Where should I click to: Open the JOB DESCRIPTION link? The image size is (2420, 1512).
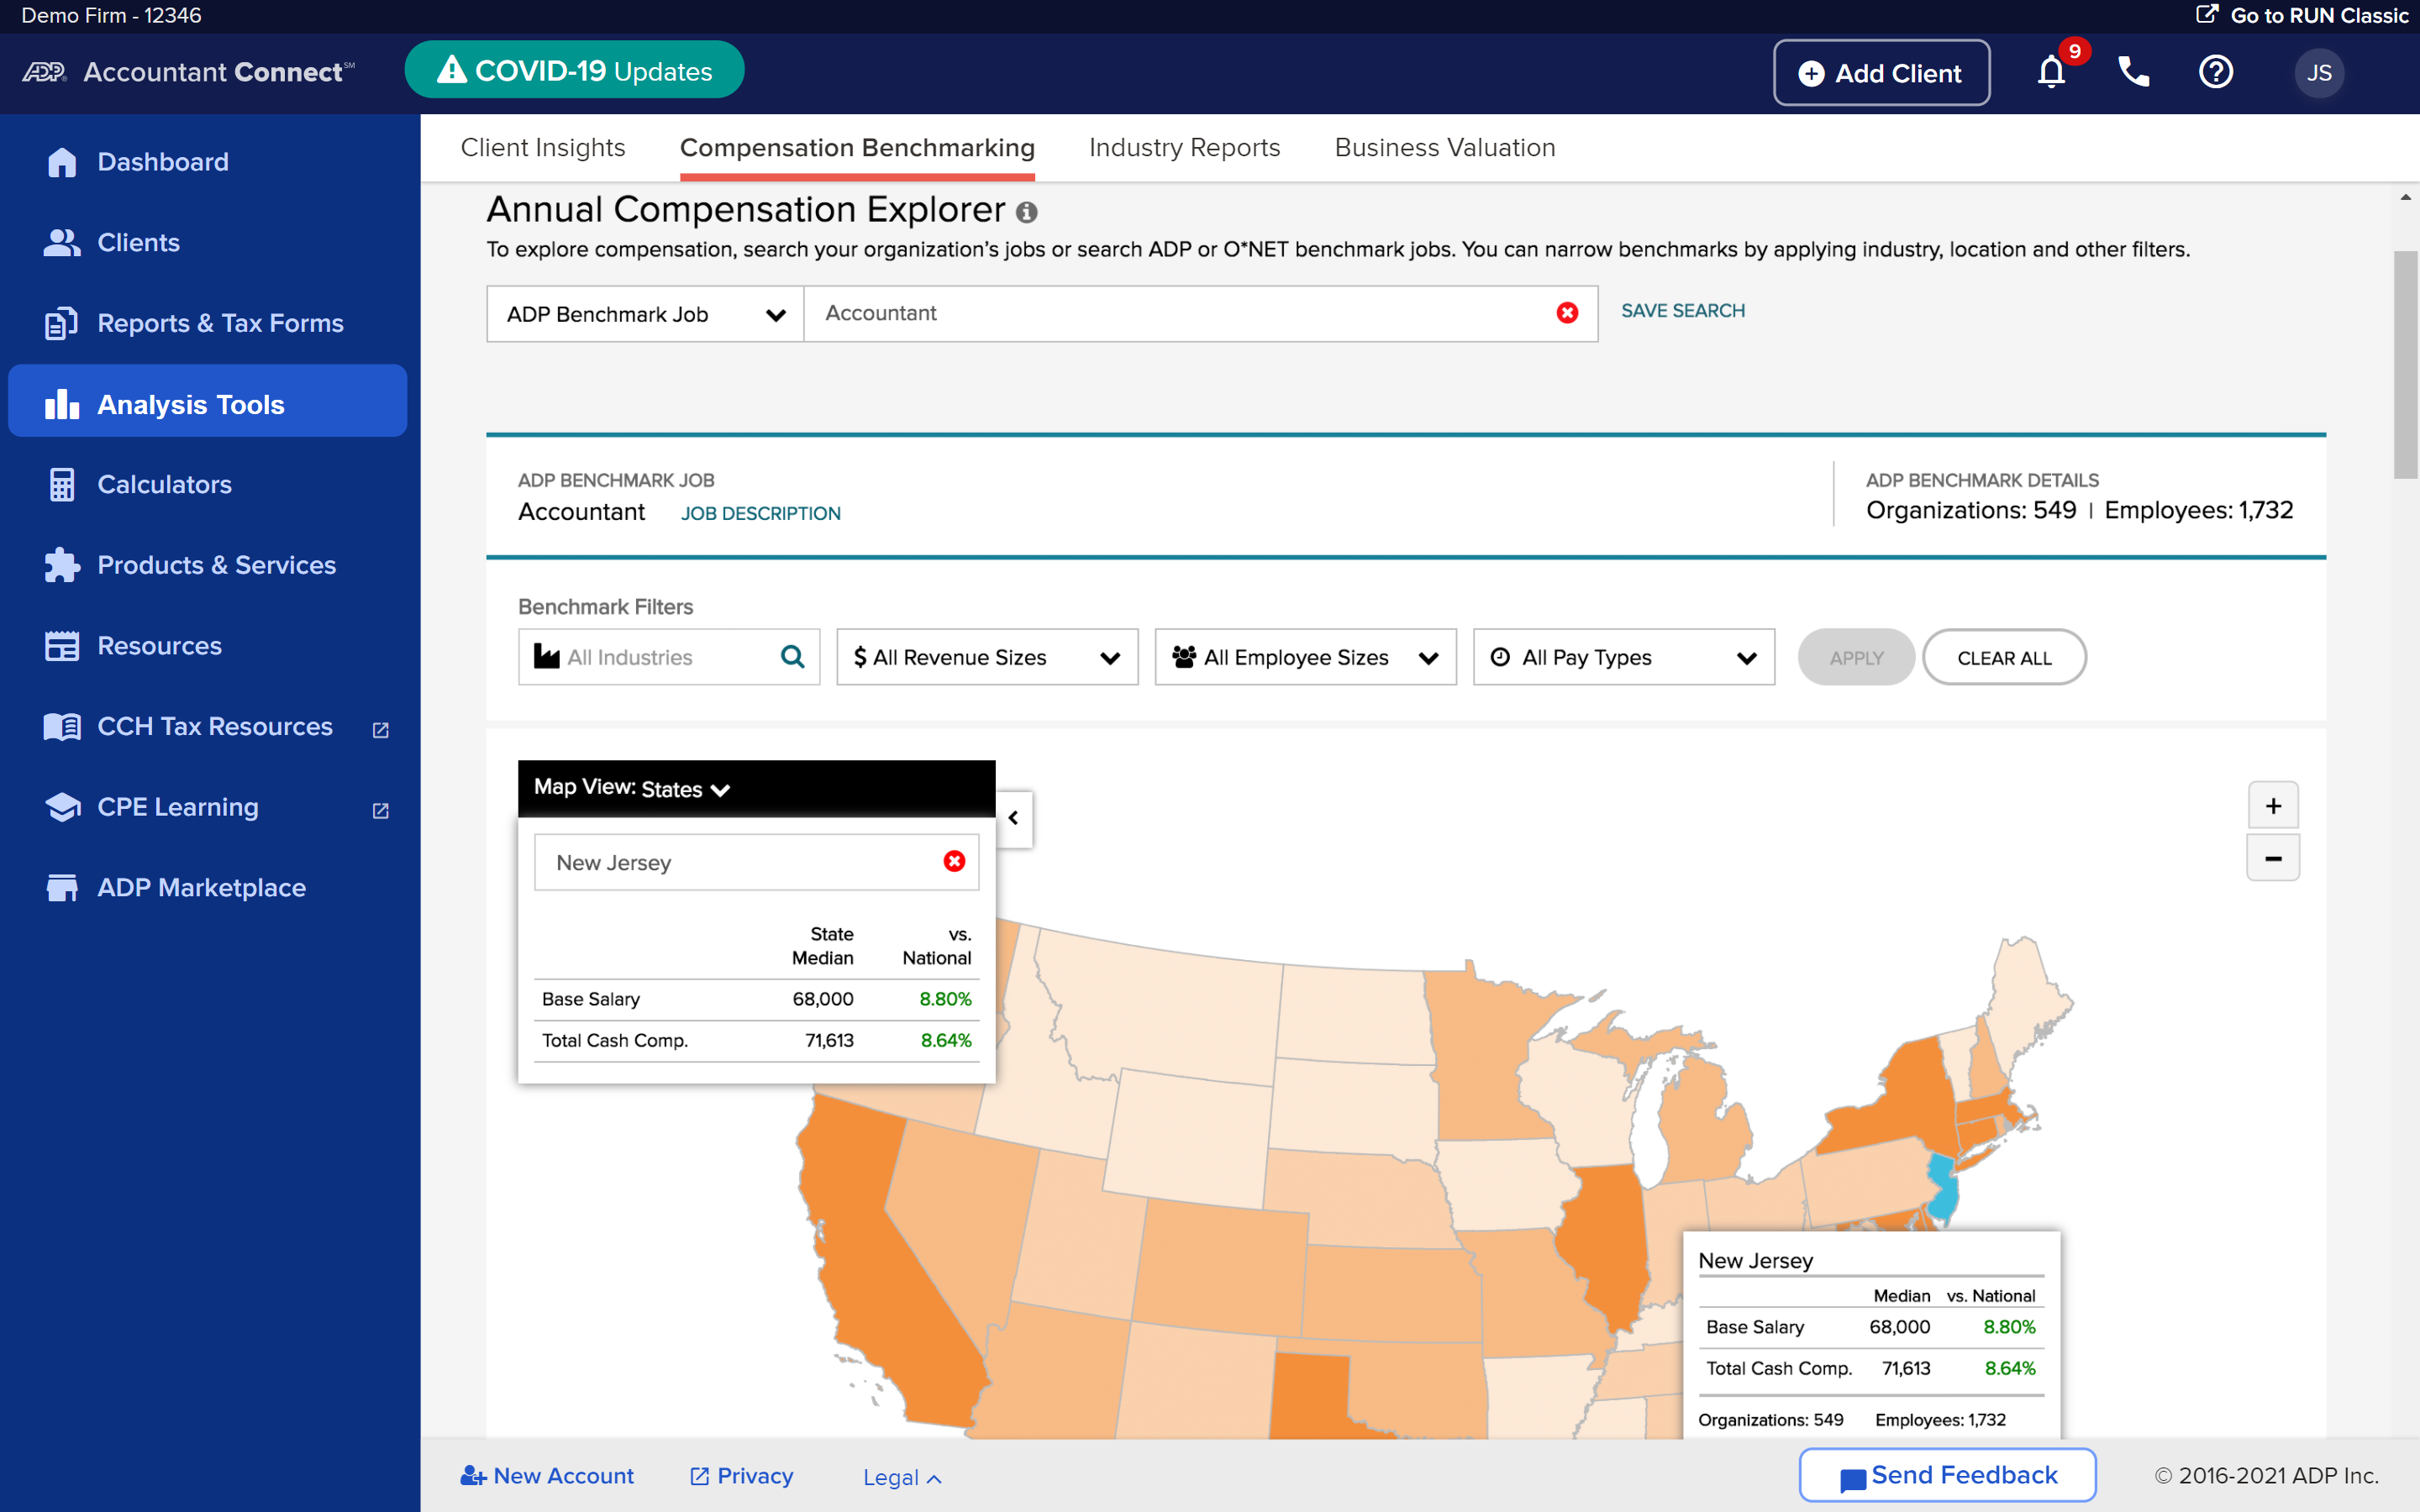(x=760, y=513)
